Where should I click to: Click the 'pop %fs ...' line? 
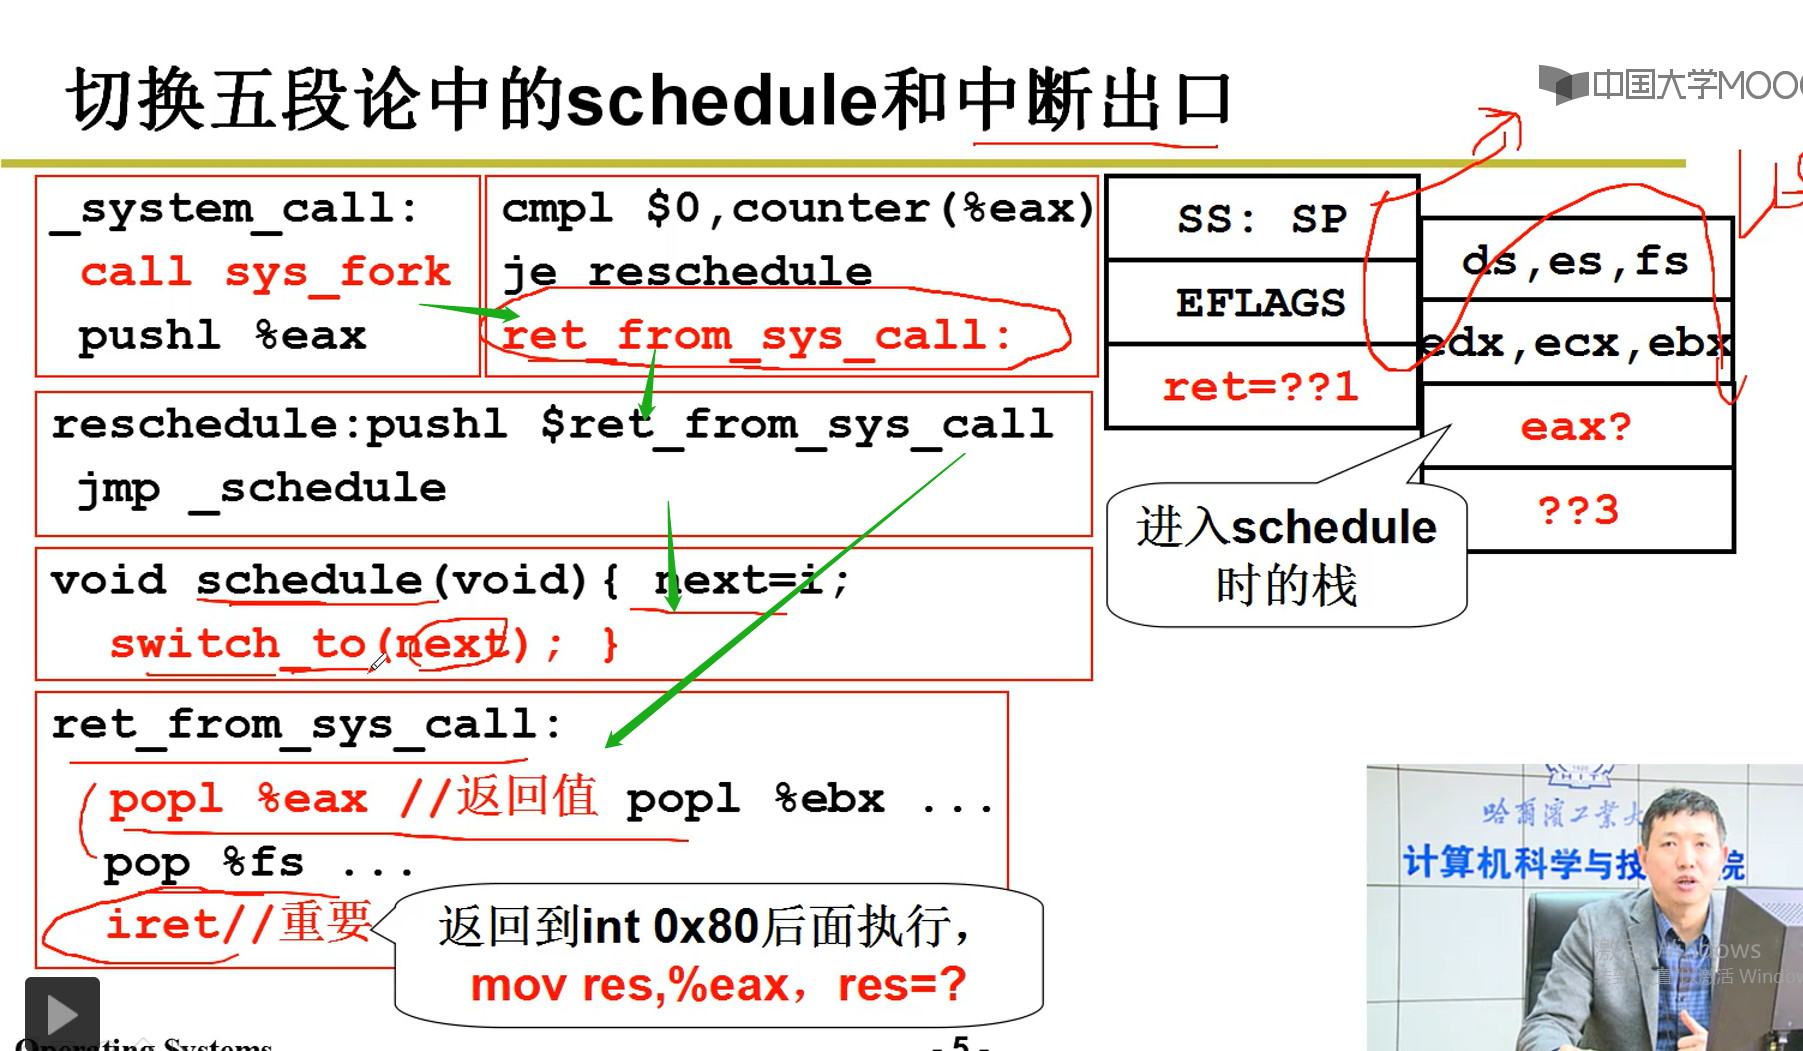point(258,862)
